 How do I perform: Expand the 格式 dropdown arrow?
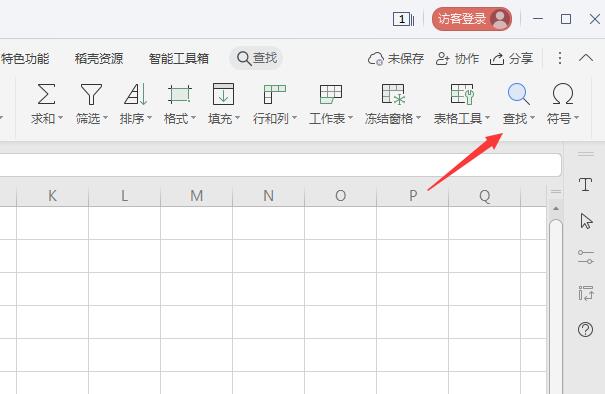coord(193,117)
